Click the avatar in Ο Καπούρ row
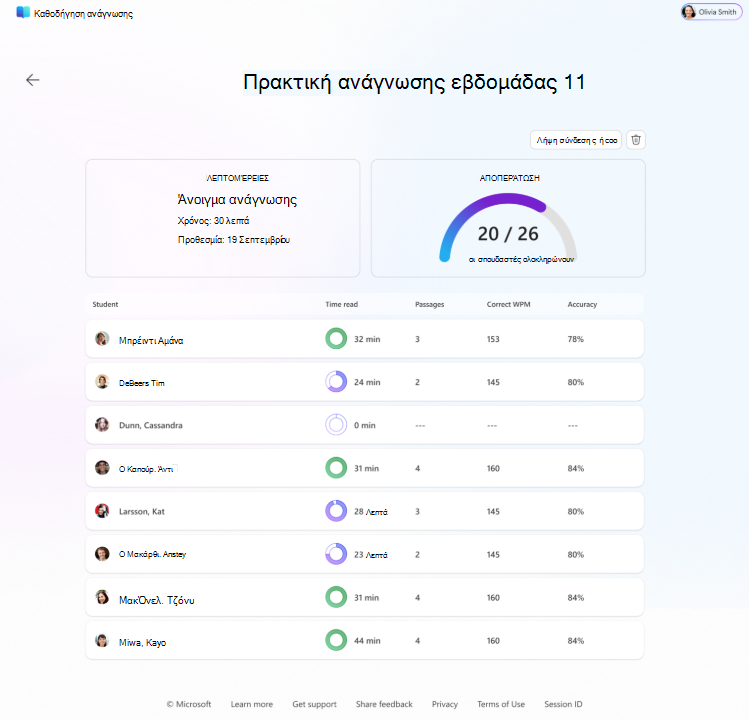Screen dimensions: 749x720 click(x=102, y=468)
